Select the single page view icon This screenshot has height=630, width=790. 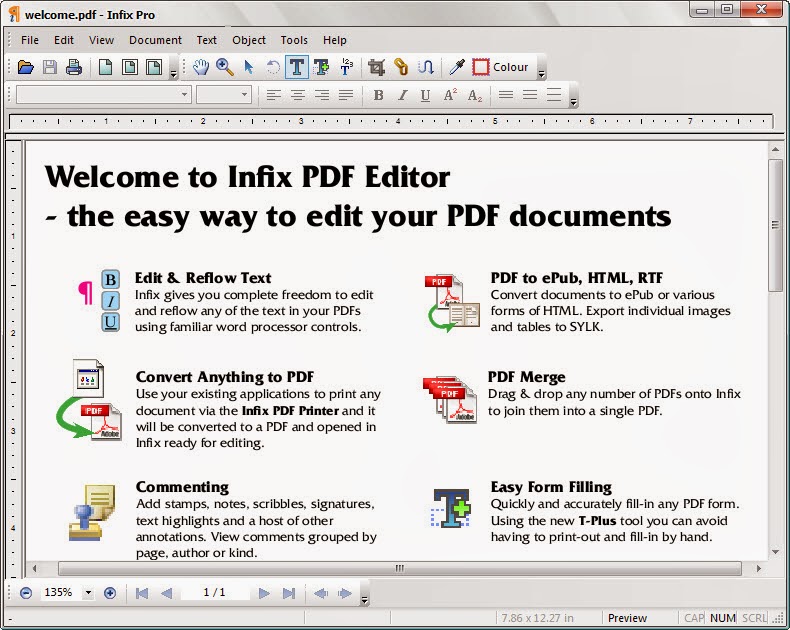coord(105,67)
